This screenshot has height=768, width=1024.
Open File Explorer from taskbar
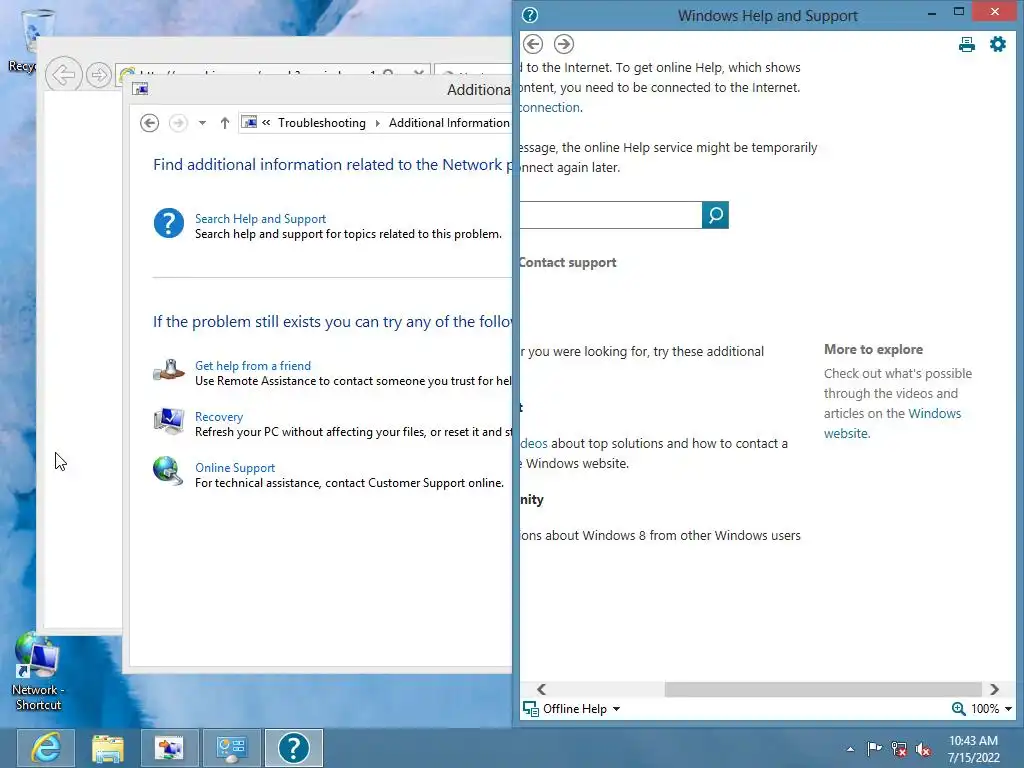pos(108,748)
